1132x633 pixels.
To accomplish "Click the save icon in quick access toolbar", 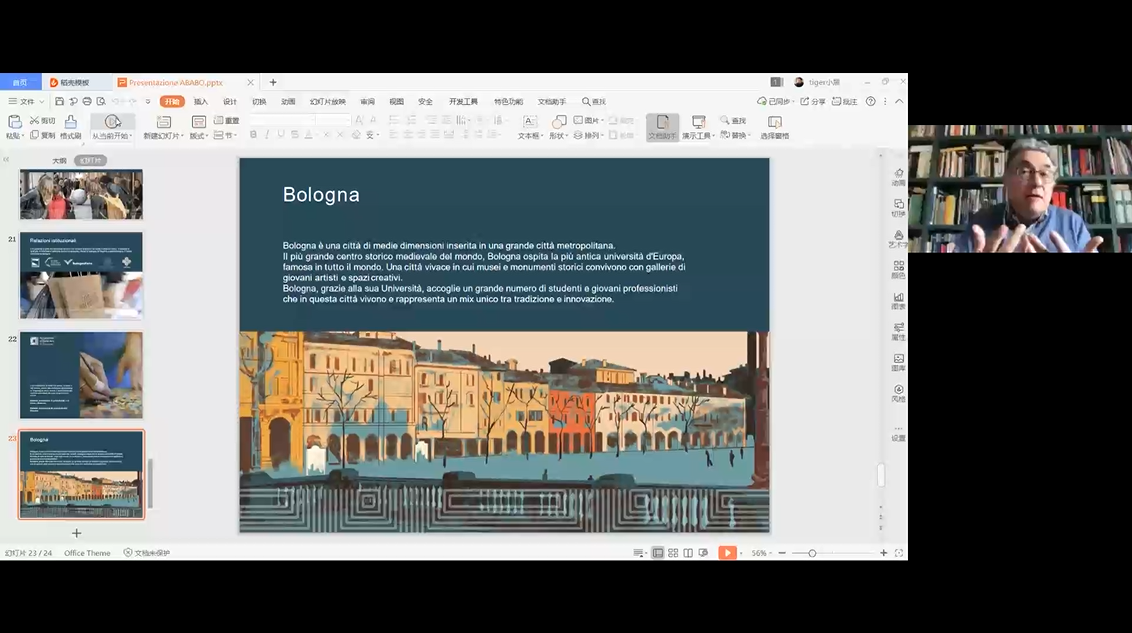I will click(x=61, y=101).
